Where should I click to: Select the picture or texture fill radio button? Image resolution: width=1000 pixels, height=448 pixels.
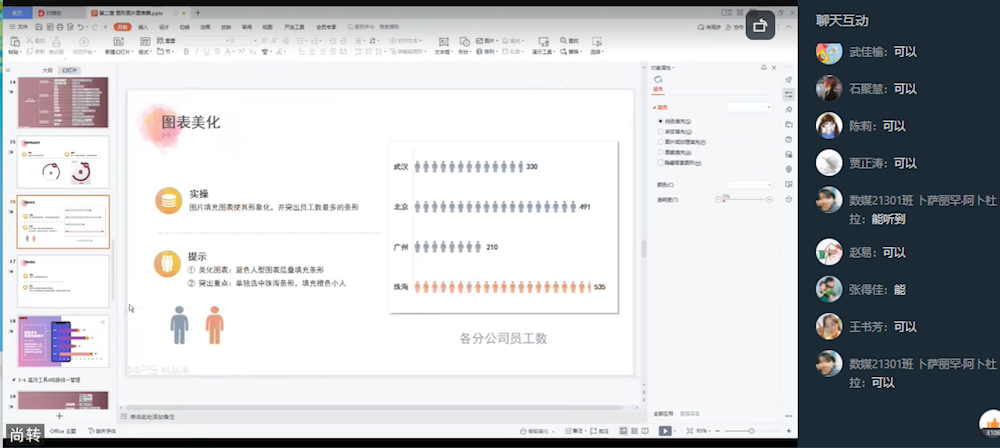[660, 142]
